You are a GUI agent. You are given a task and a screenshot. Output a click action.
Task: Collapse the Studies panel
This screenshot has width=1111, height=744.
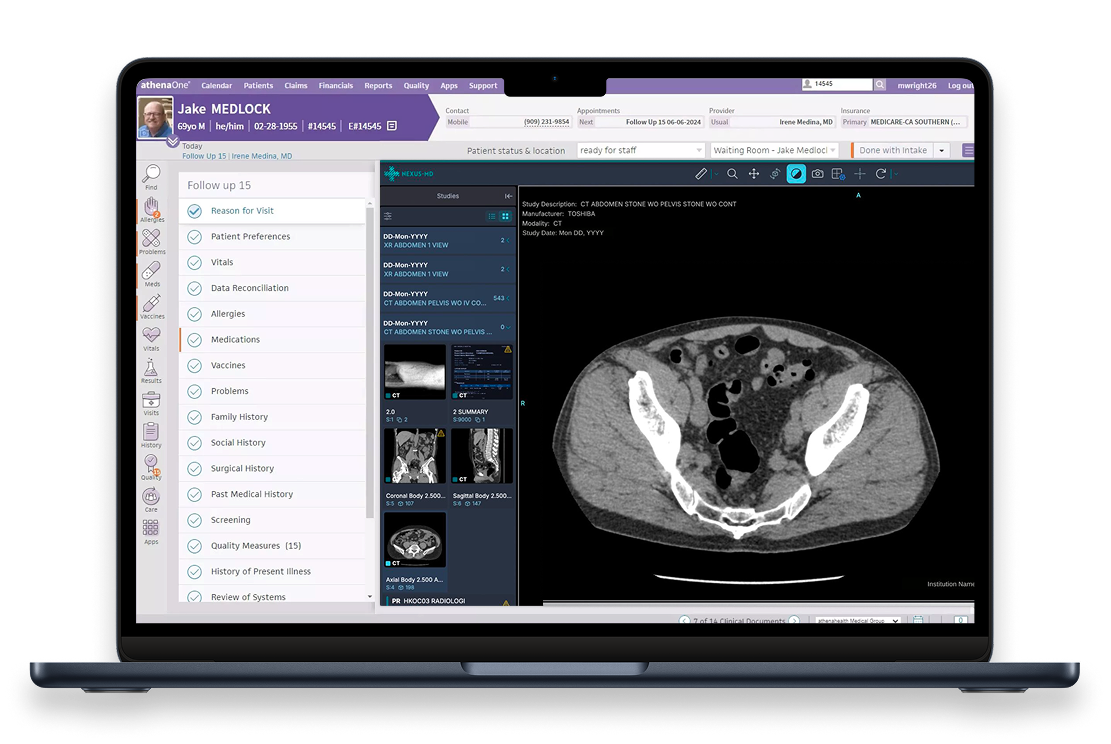(x=508, y=196)
